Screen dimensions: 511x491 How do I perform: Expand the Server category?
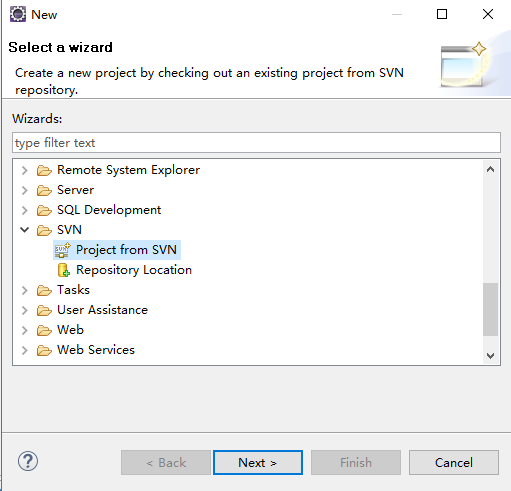tap(25, 190)
